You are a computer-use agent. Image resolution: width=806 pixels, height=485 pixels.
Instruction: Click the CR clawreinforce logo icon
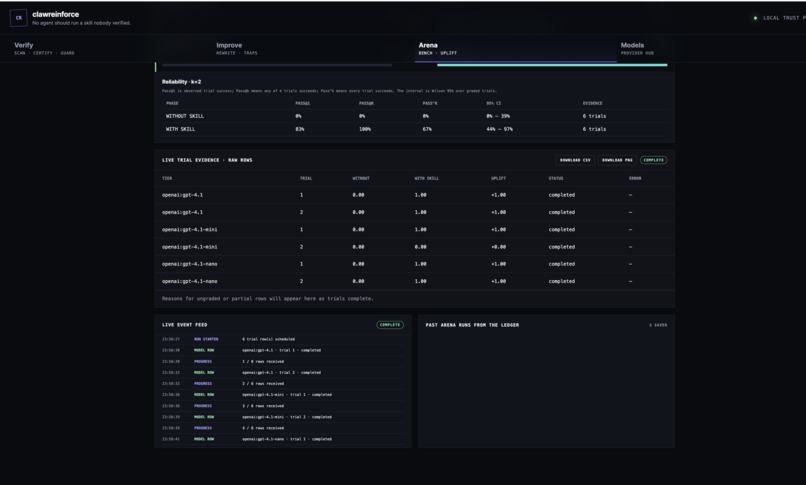pos(19,18)
